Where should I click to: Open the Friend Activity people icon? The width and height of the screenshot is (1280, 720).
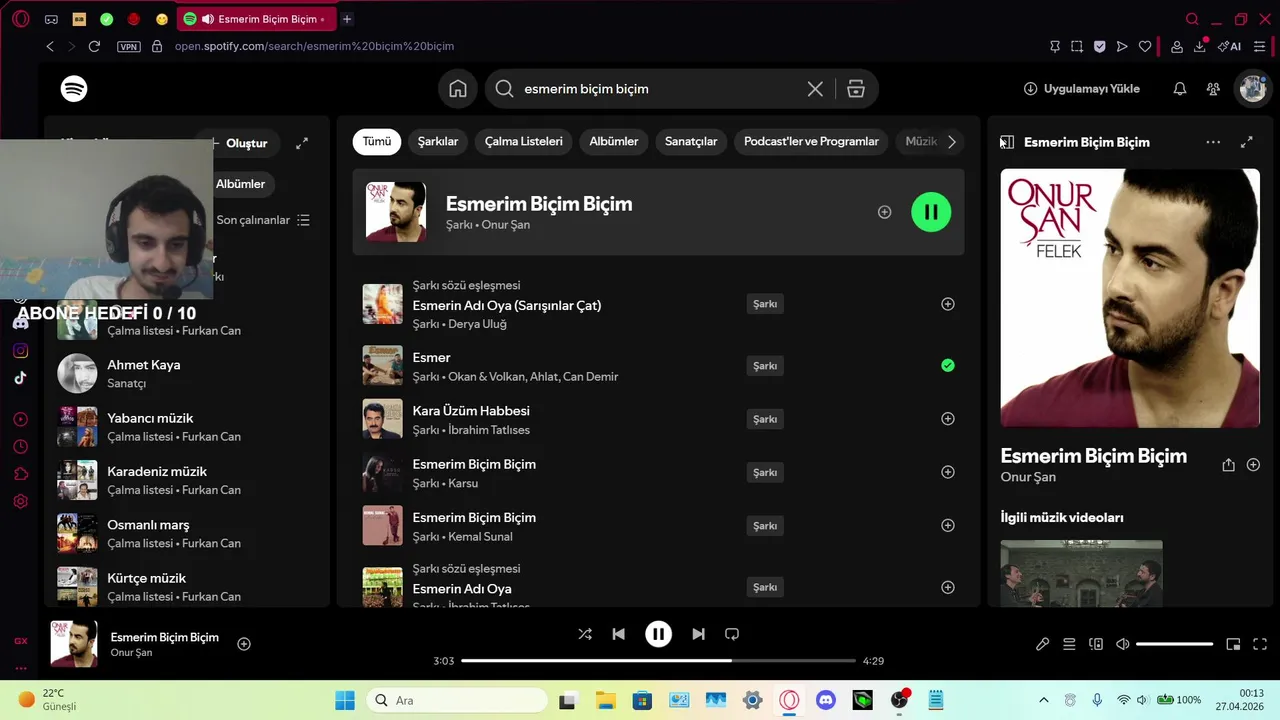1213,89
